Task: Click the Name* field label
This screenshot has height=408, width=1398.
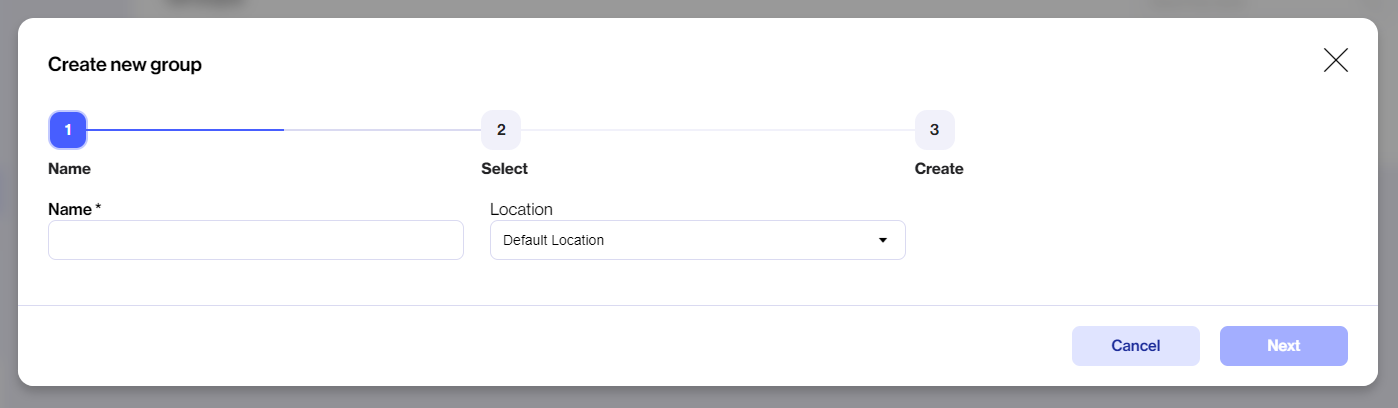Action: (75, 209)
